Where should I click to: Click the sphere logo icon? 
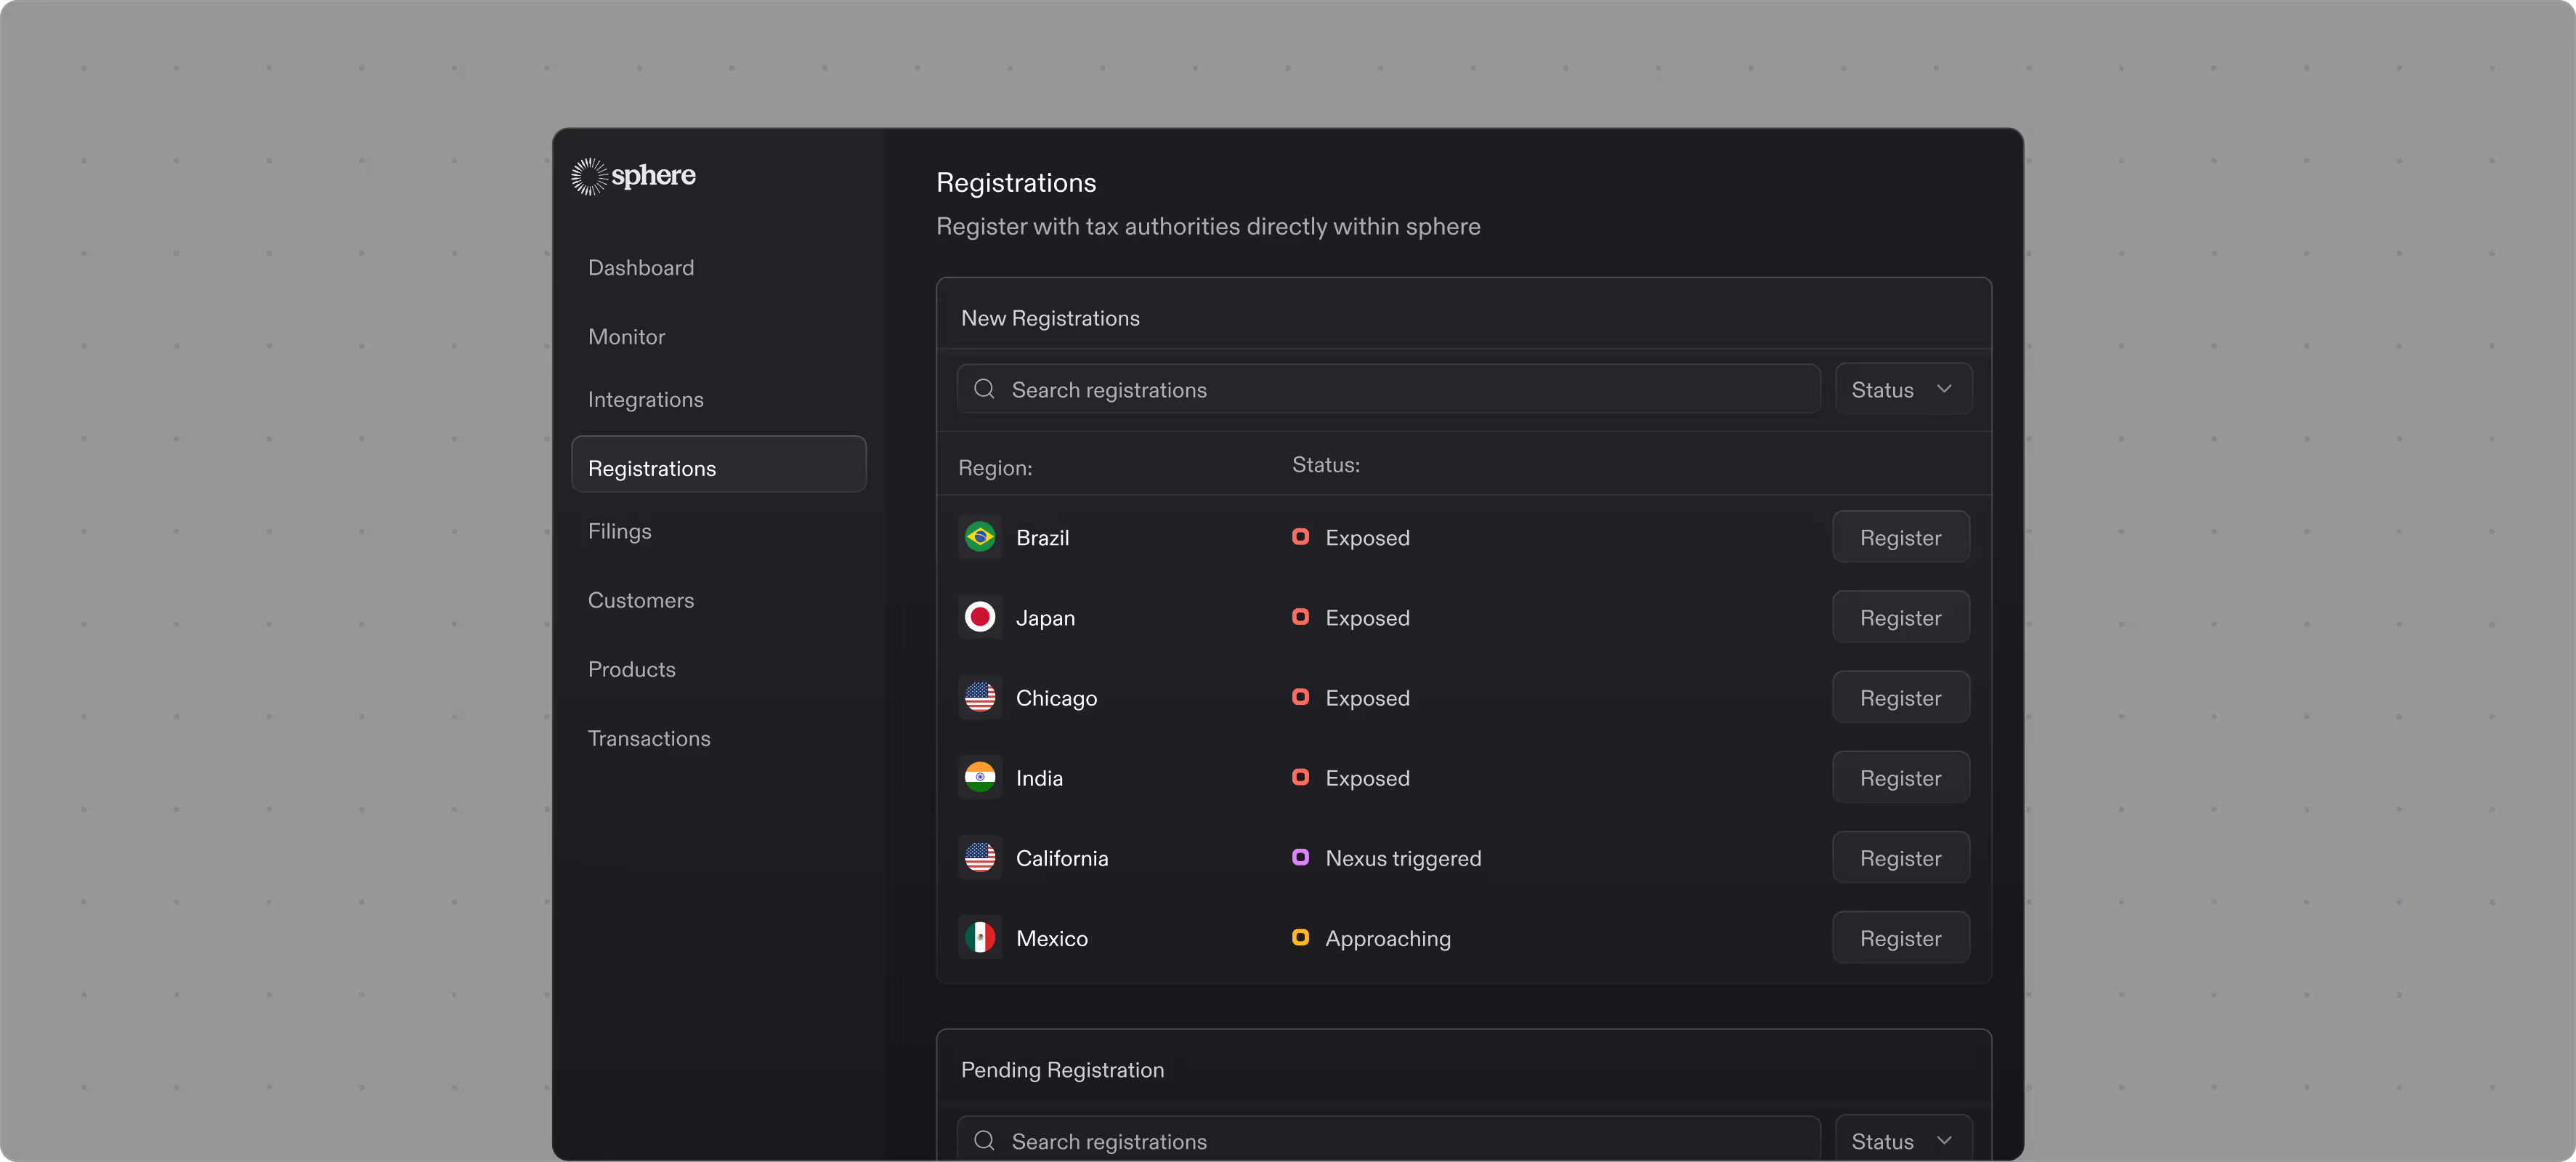point(589,176)
